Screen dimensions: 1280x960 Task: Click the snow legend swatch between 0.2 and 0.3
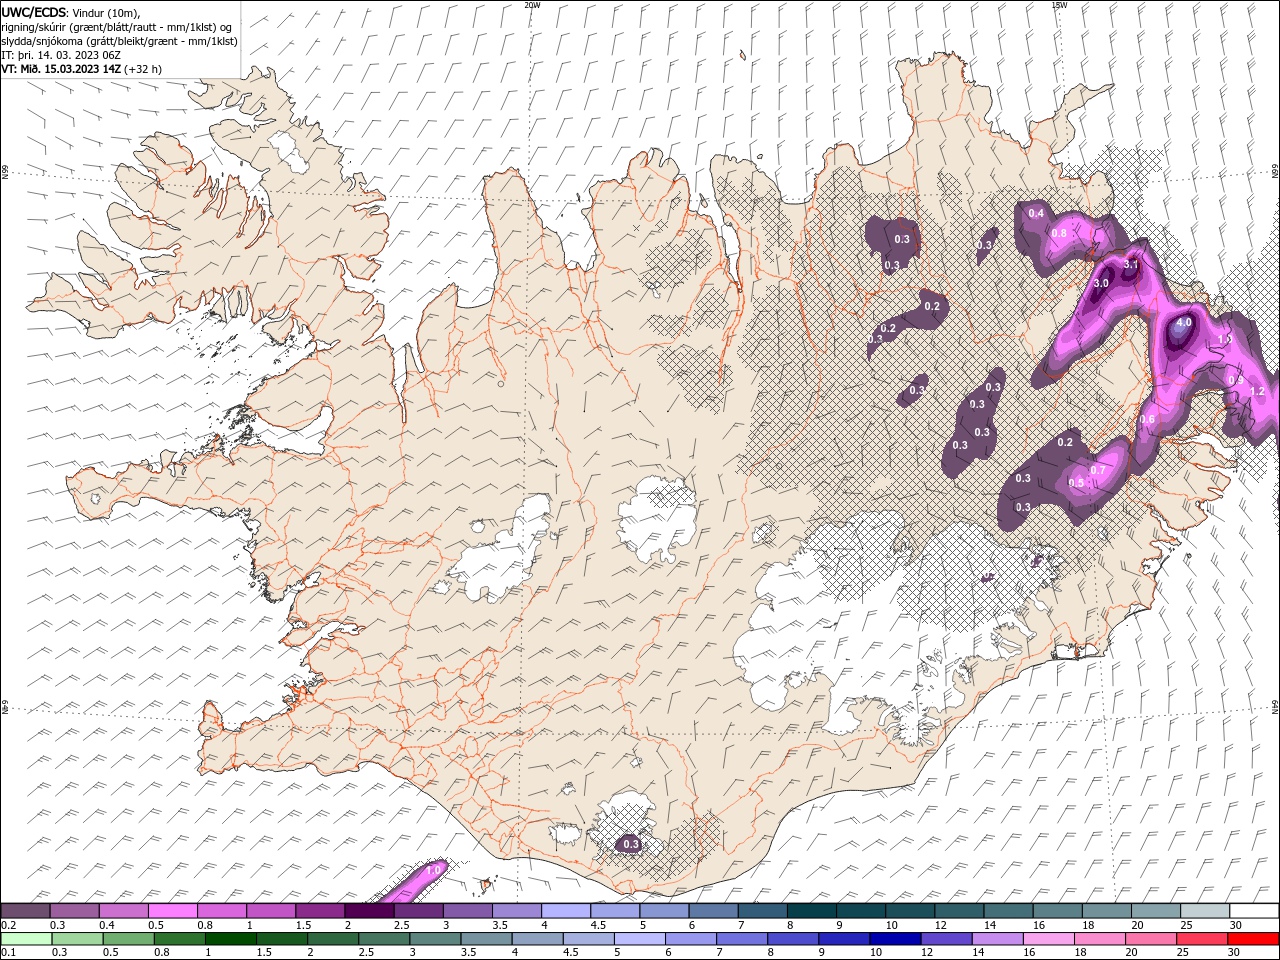point(26,911)
